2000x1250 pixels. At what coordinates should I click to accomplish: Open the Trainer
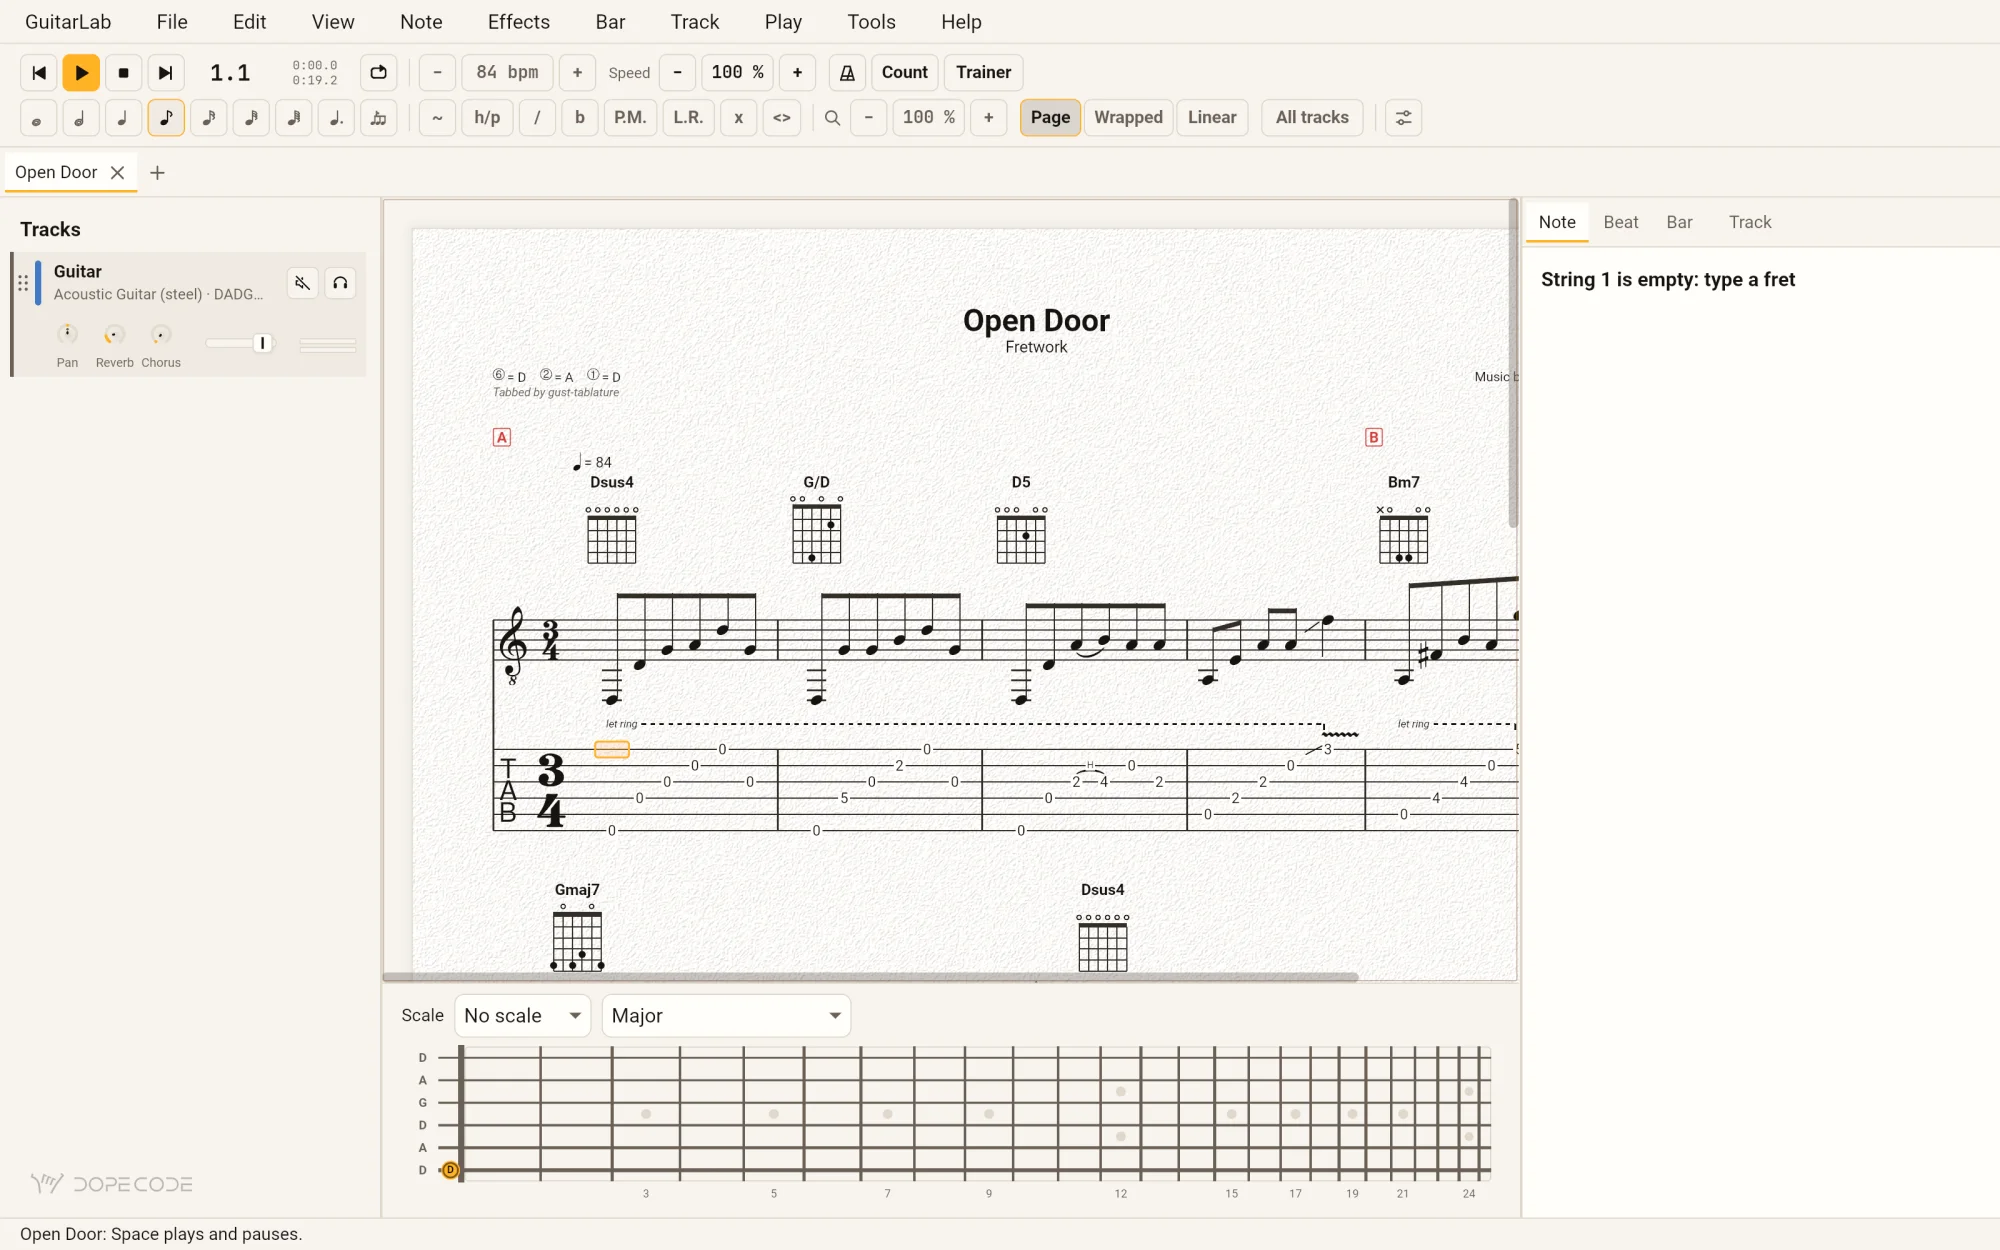[x=984, y=73]
